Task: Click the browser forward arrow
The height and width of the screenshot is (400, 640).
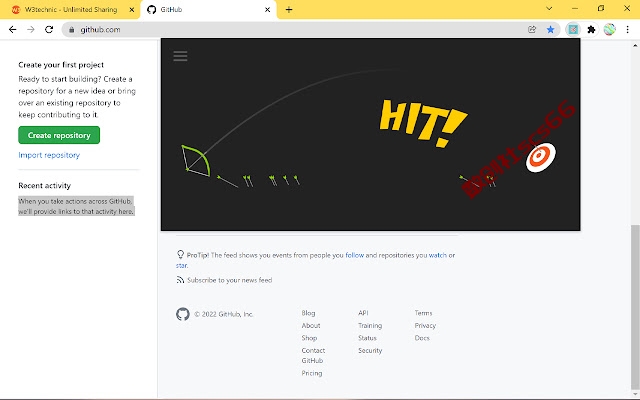Action: click(31, 29)
